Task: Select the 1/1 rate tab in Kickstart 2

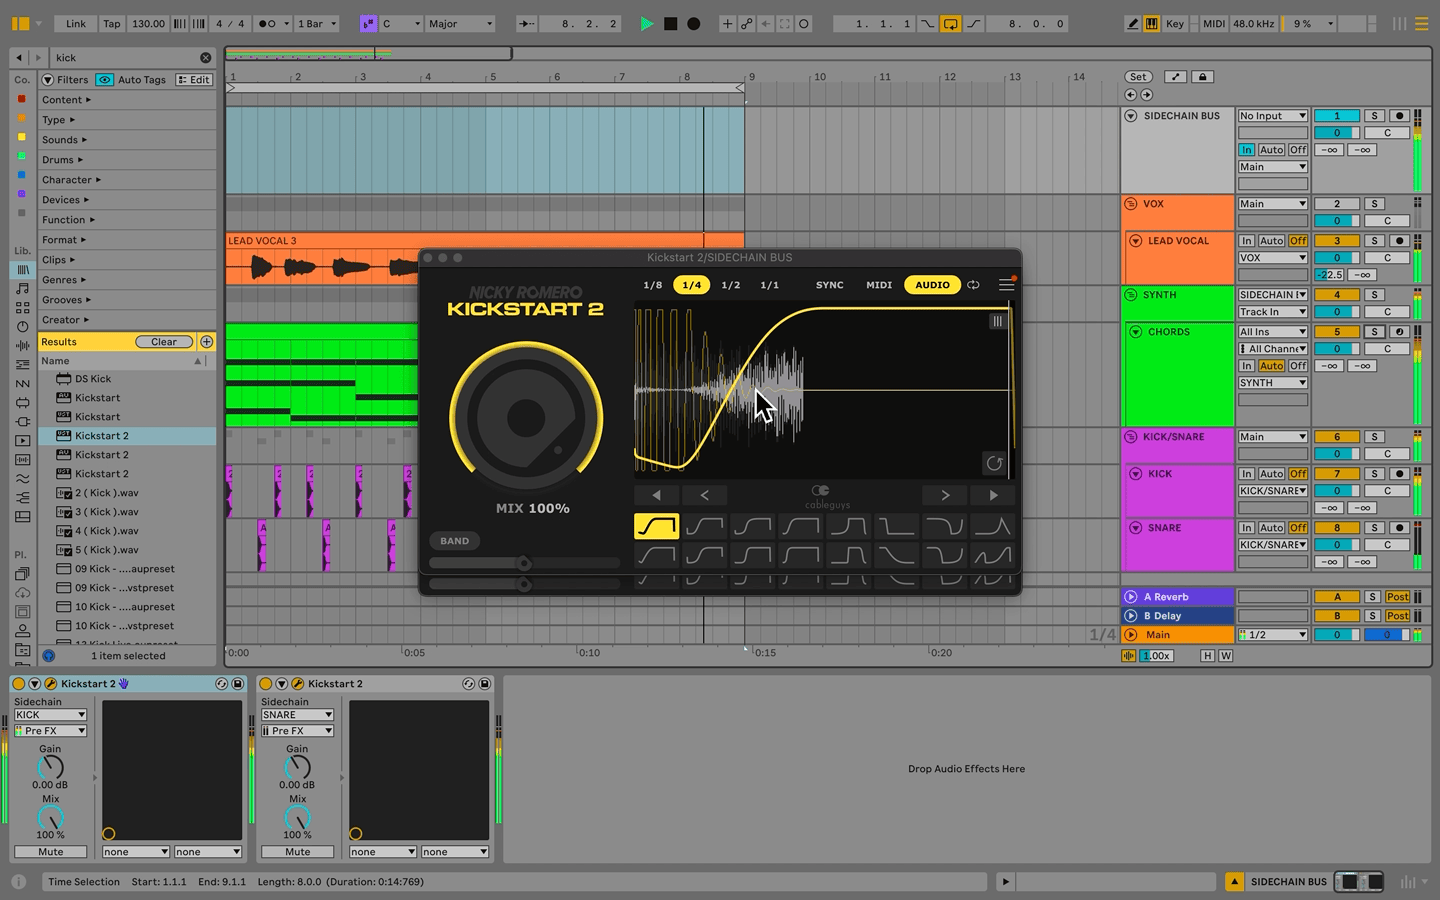Action: (x=769, y=285)
